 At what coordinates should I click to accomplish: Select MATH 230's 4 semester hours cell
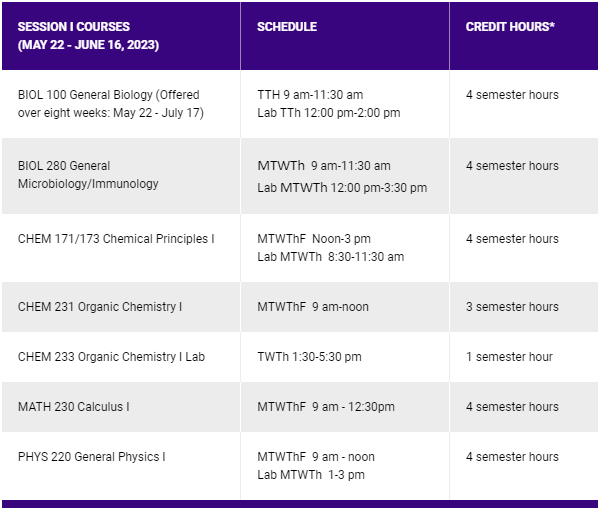[512, 406]
